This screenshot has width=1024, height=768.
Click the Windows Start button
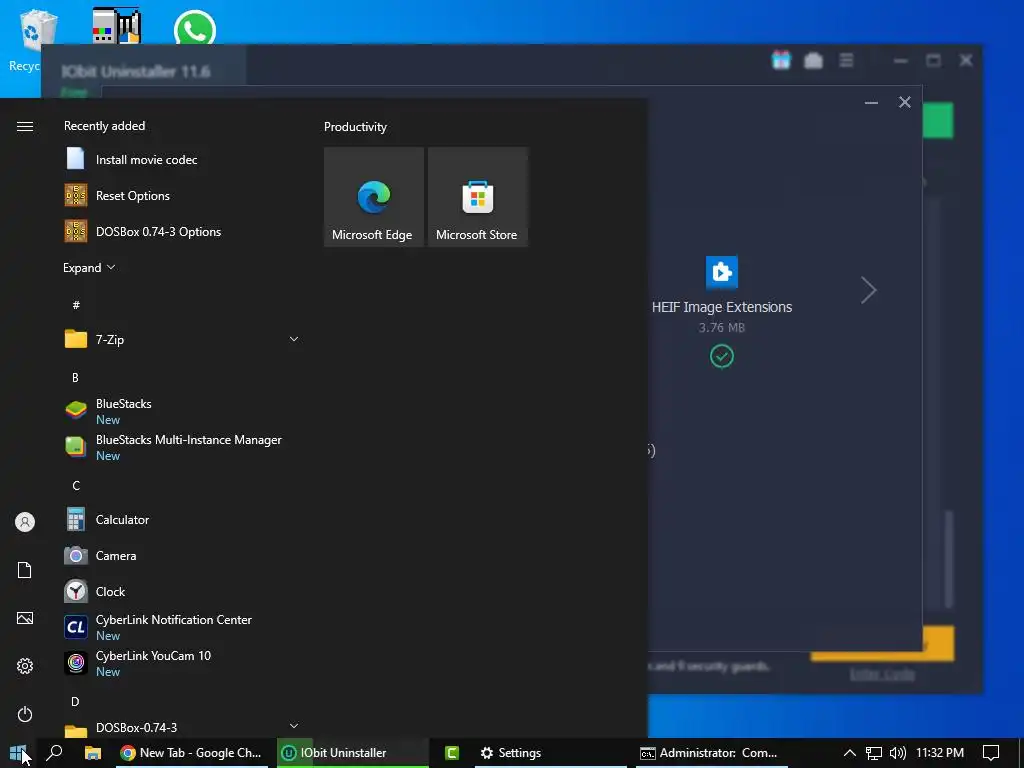[18, 753]
